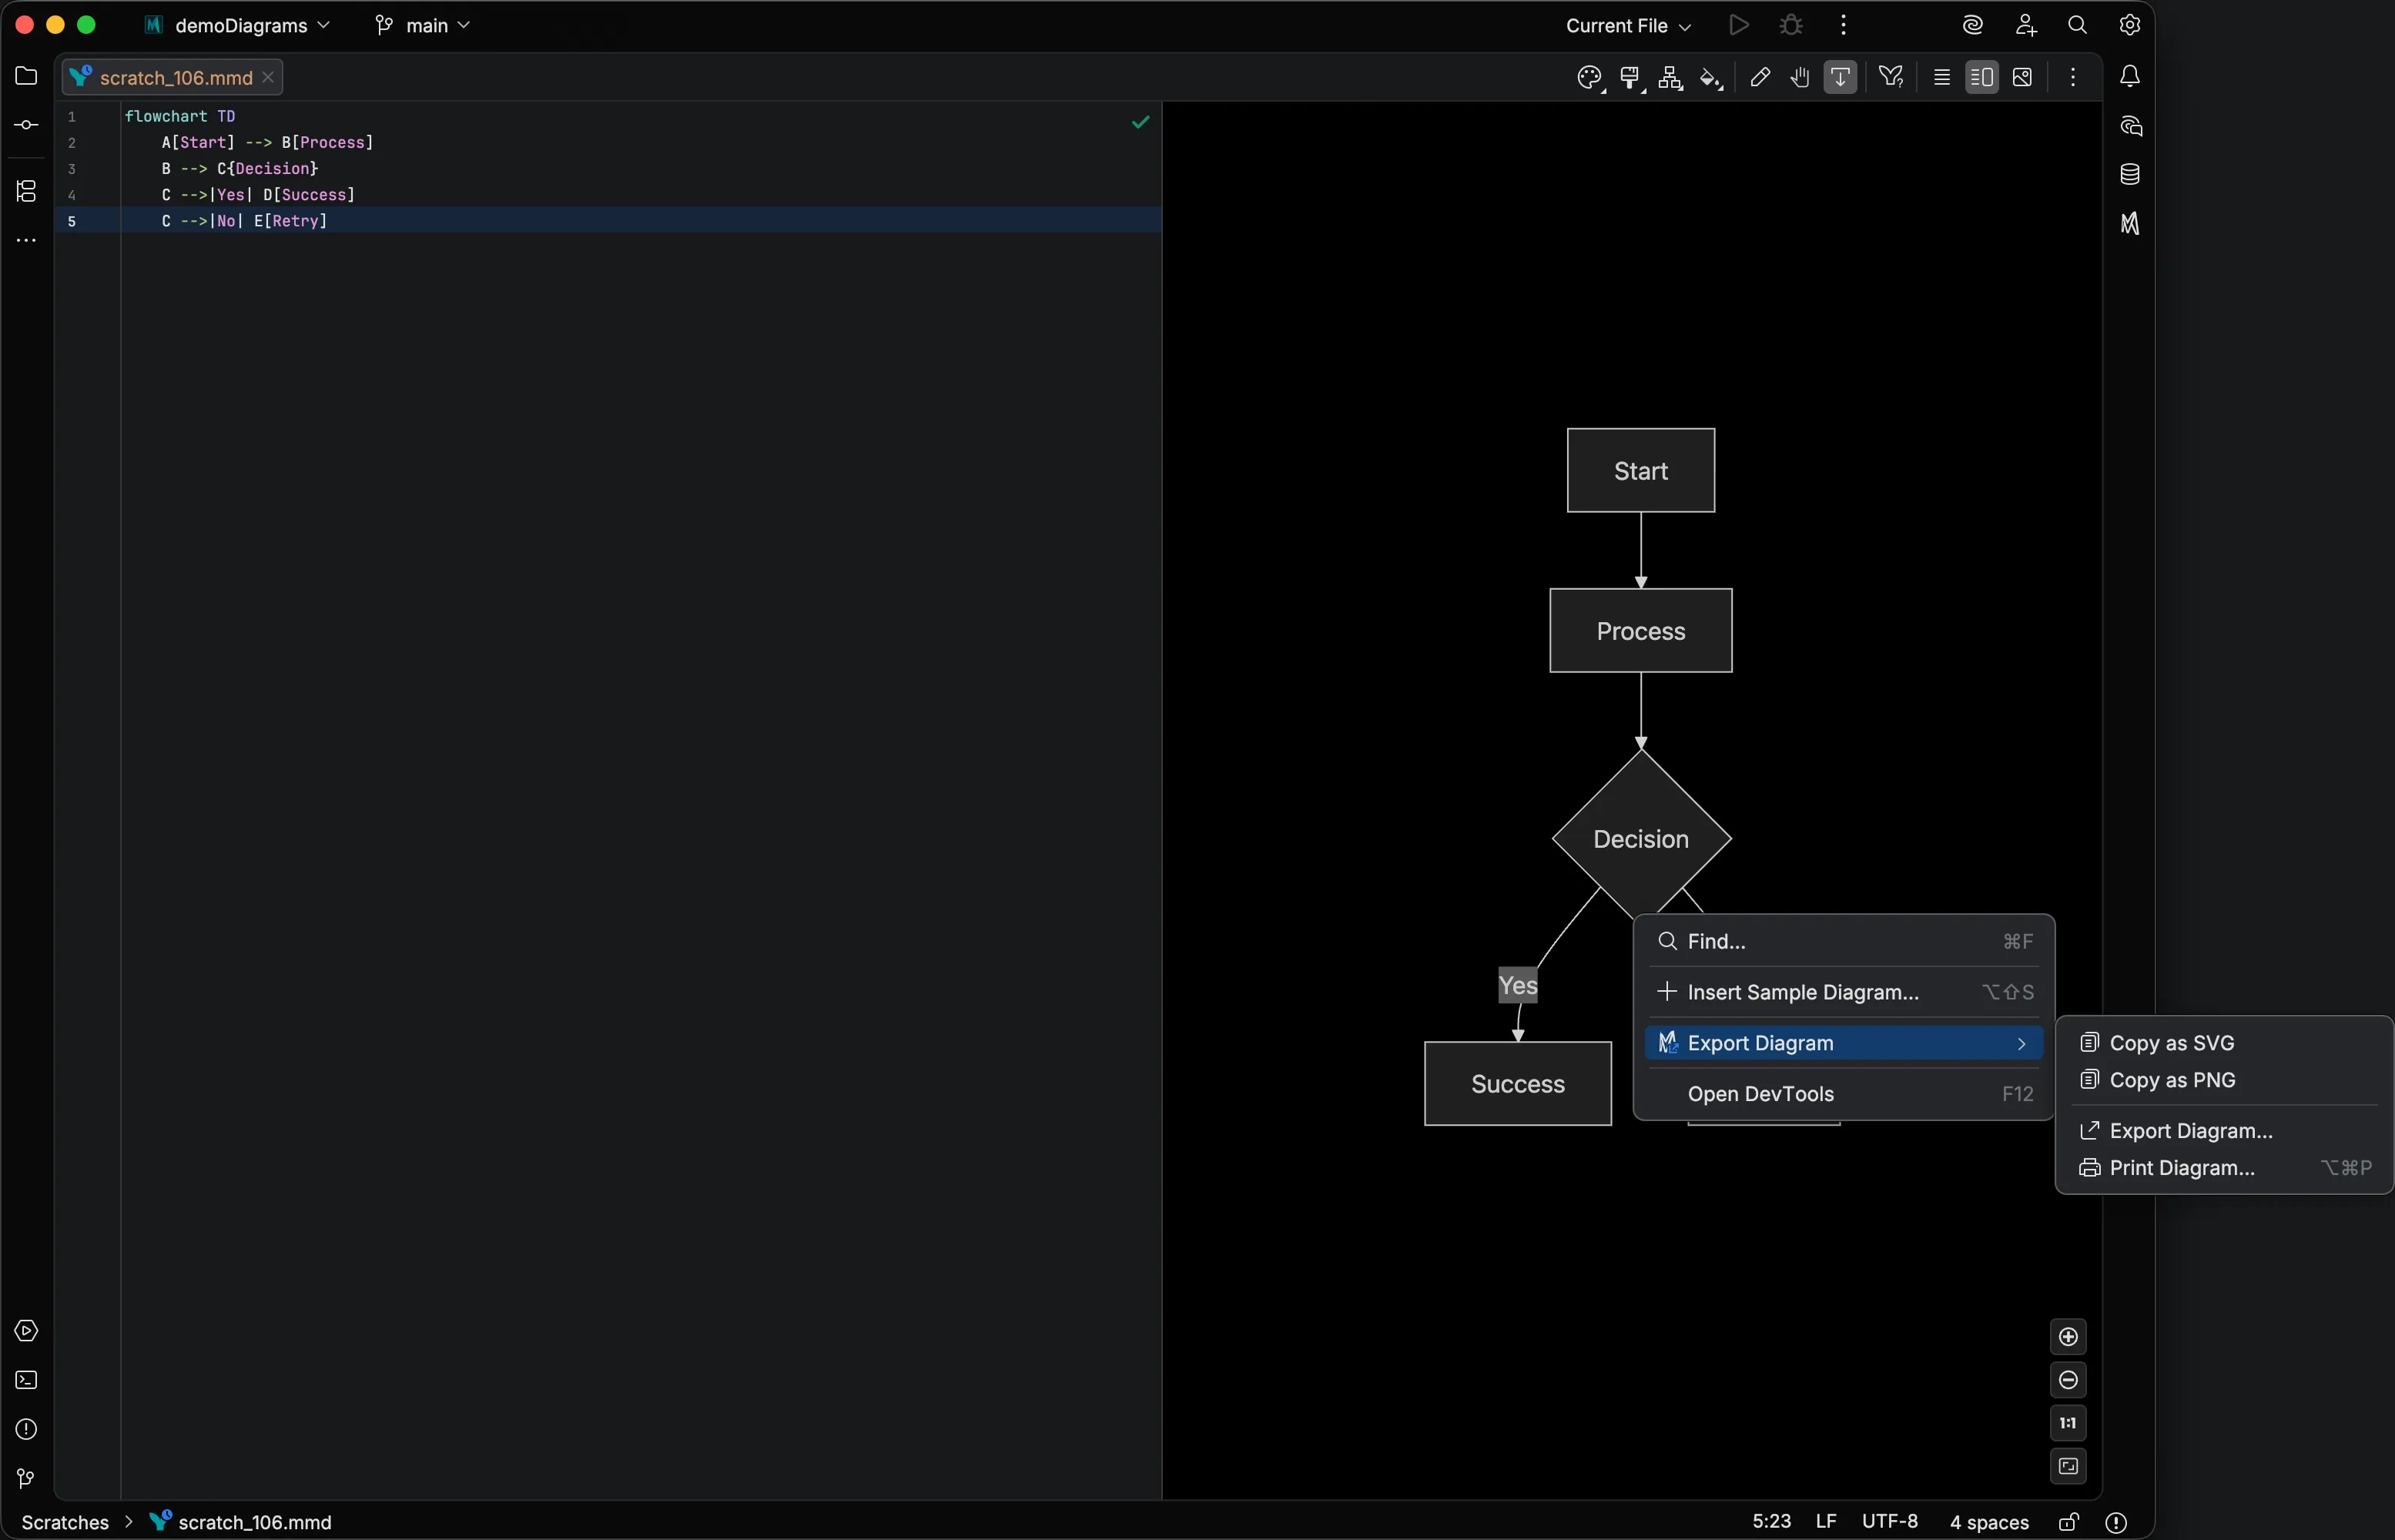Image resolution: width=2395 pixels, height=1540 pixels.
Task: Open the title bar more actions menu
Action: point(1843,25)
